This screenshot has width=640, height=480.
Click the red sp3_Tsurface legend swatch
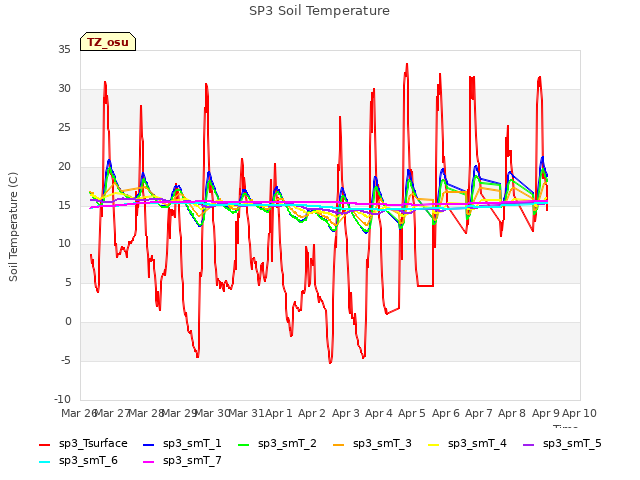click(x=44, y=444)
